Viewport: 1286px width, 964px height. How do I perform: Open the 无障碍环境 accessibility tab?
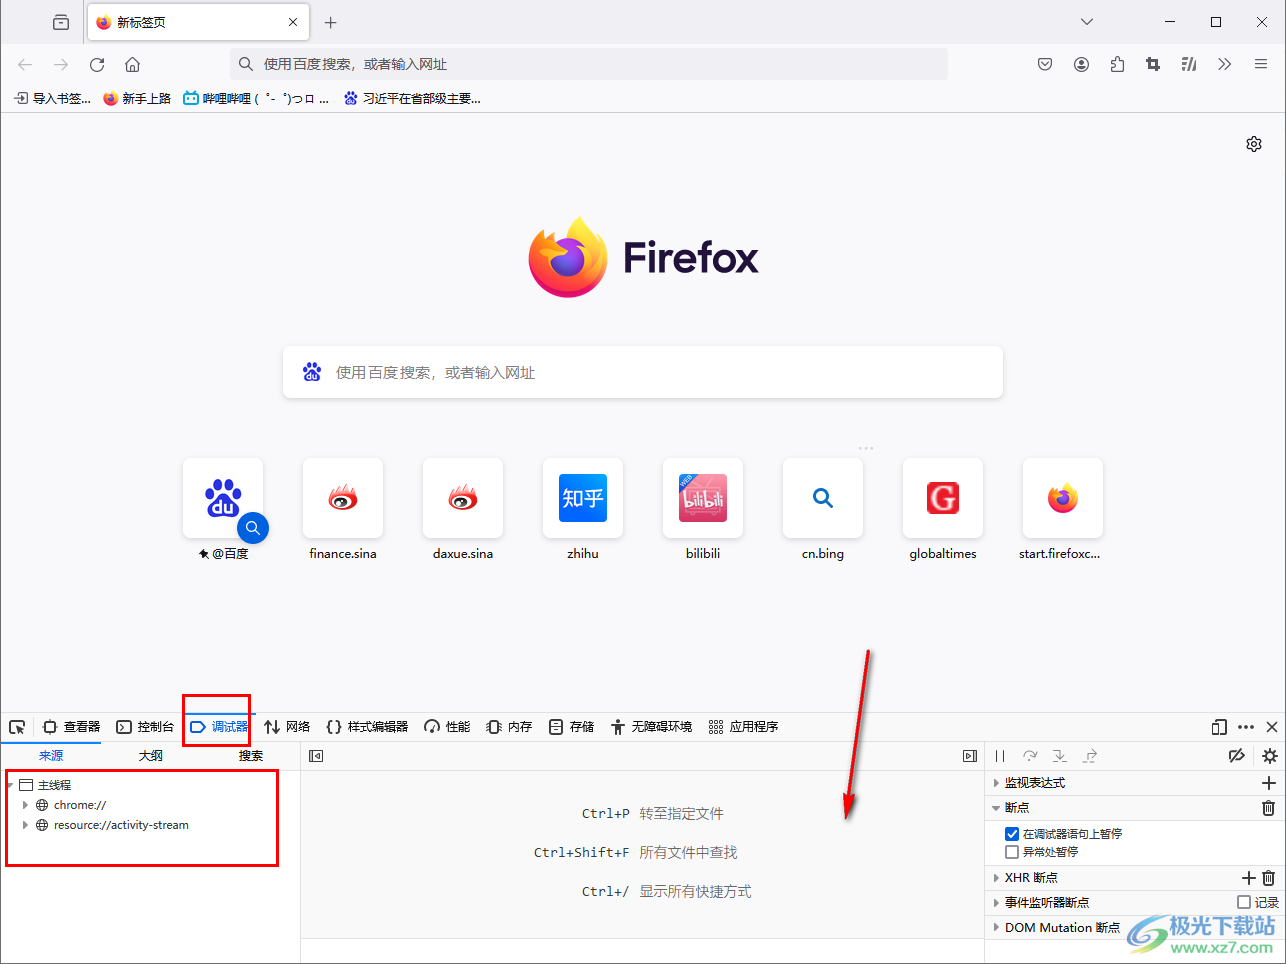click(651, 727)
